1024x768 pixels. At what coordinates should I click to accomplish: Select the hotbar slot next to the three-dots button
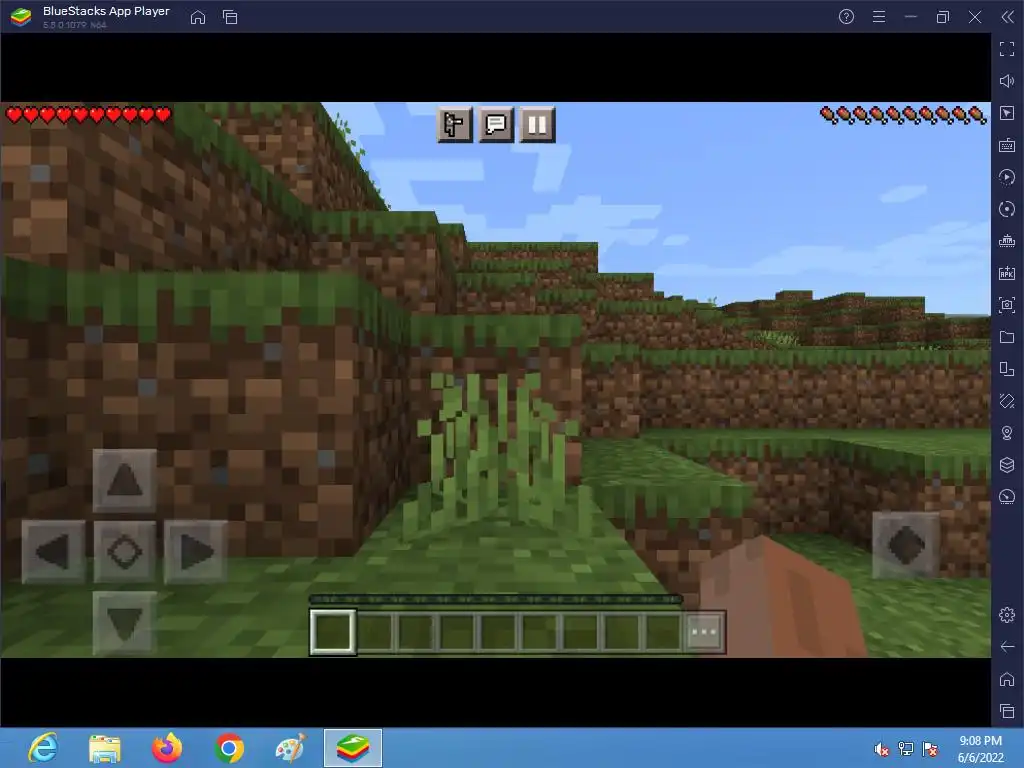(662, 632)
